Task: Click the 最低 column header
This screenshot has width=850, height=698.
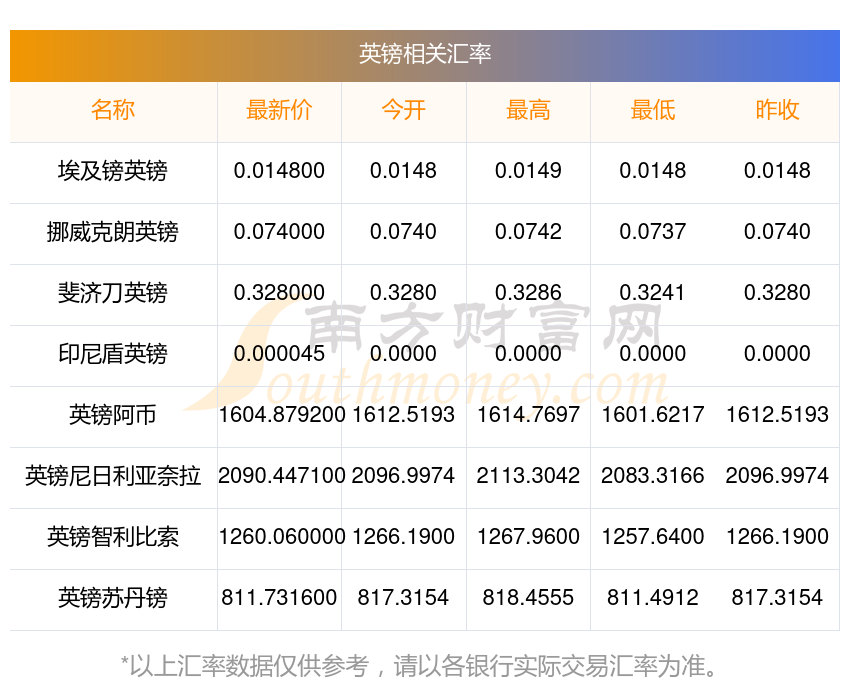Action: [653, 110]
